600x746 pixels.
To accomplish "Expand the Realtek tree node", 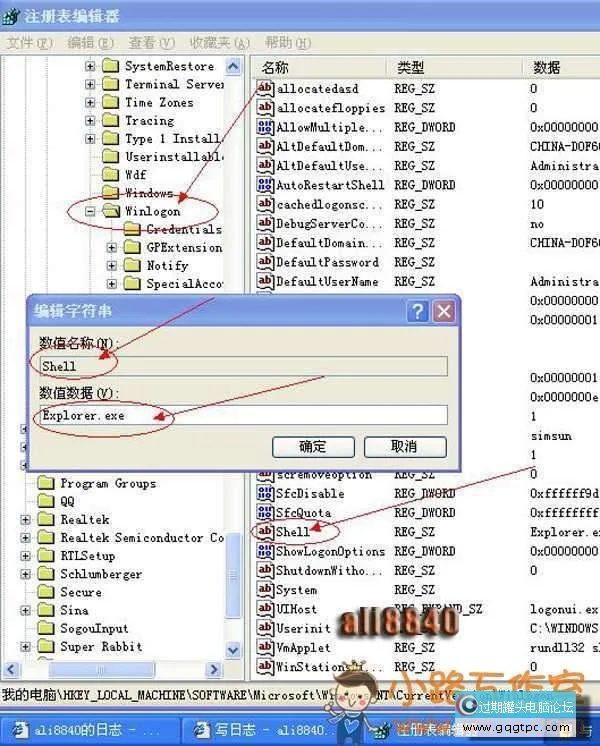I will [25, 520].
